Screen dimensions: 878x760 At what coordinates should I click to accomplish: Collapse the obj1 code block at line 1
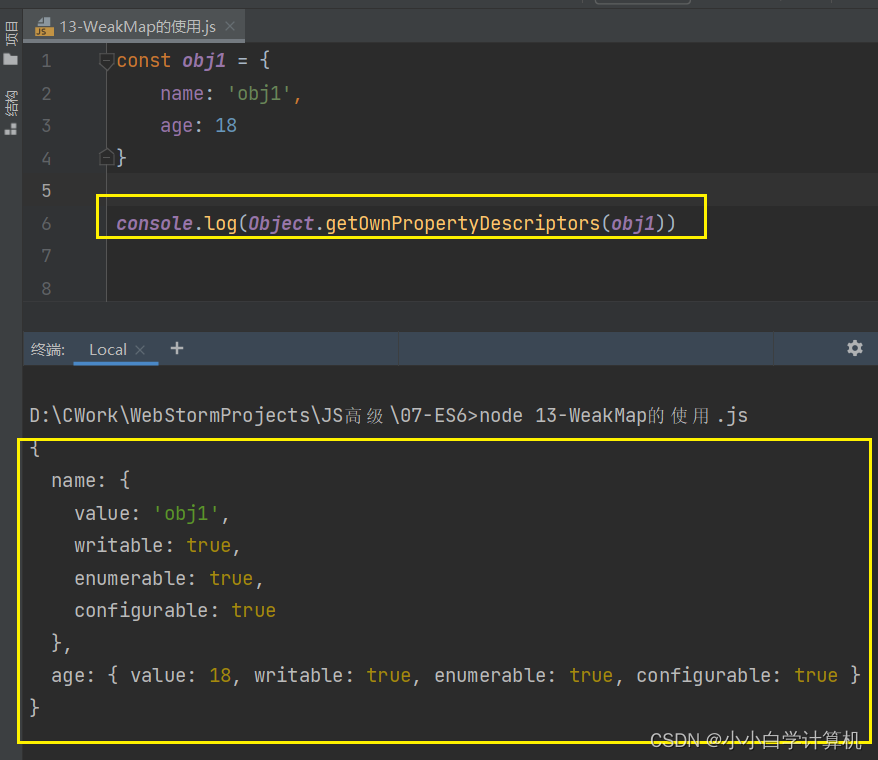106,60
